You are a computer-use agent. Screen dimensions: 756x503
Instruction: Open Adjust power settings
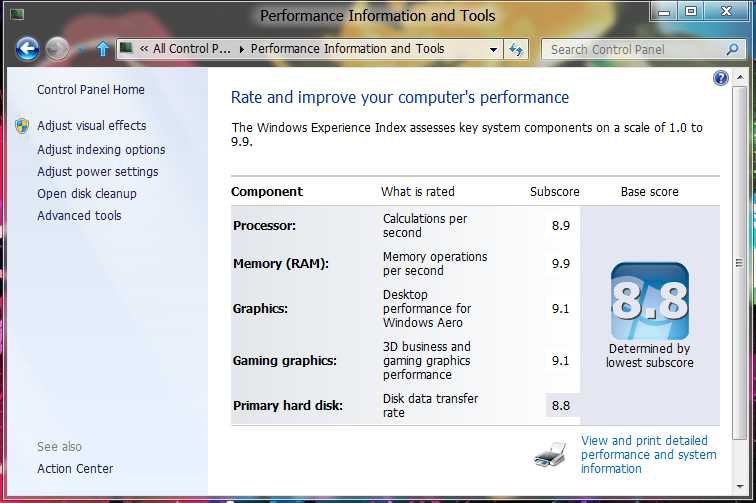[x=97, y=172]
